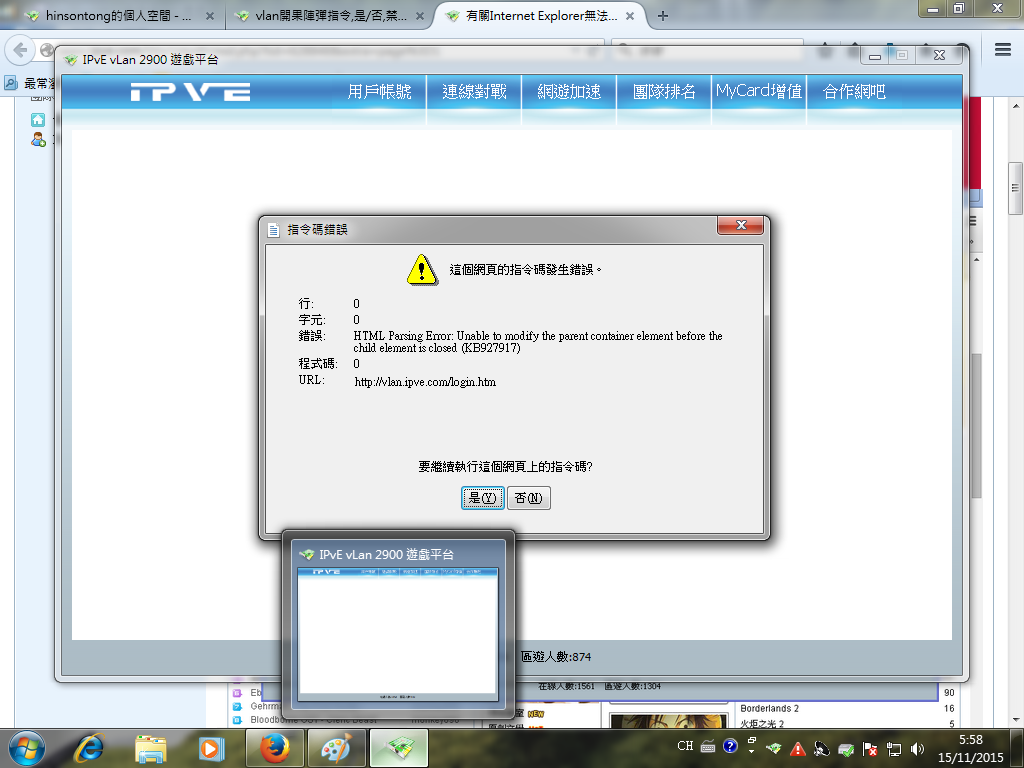1024x768 pixels.
Task: Click the Borderlands 2 list entry
Action: (769, 708)
